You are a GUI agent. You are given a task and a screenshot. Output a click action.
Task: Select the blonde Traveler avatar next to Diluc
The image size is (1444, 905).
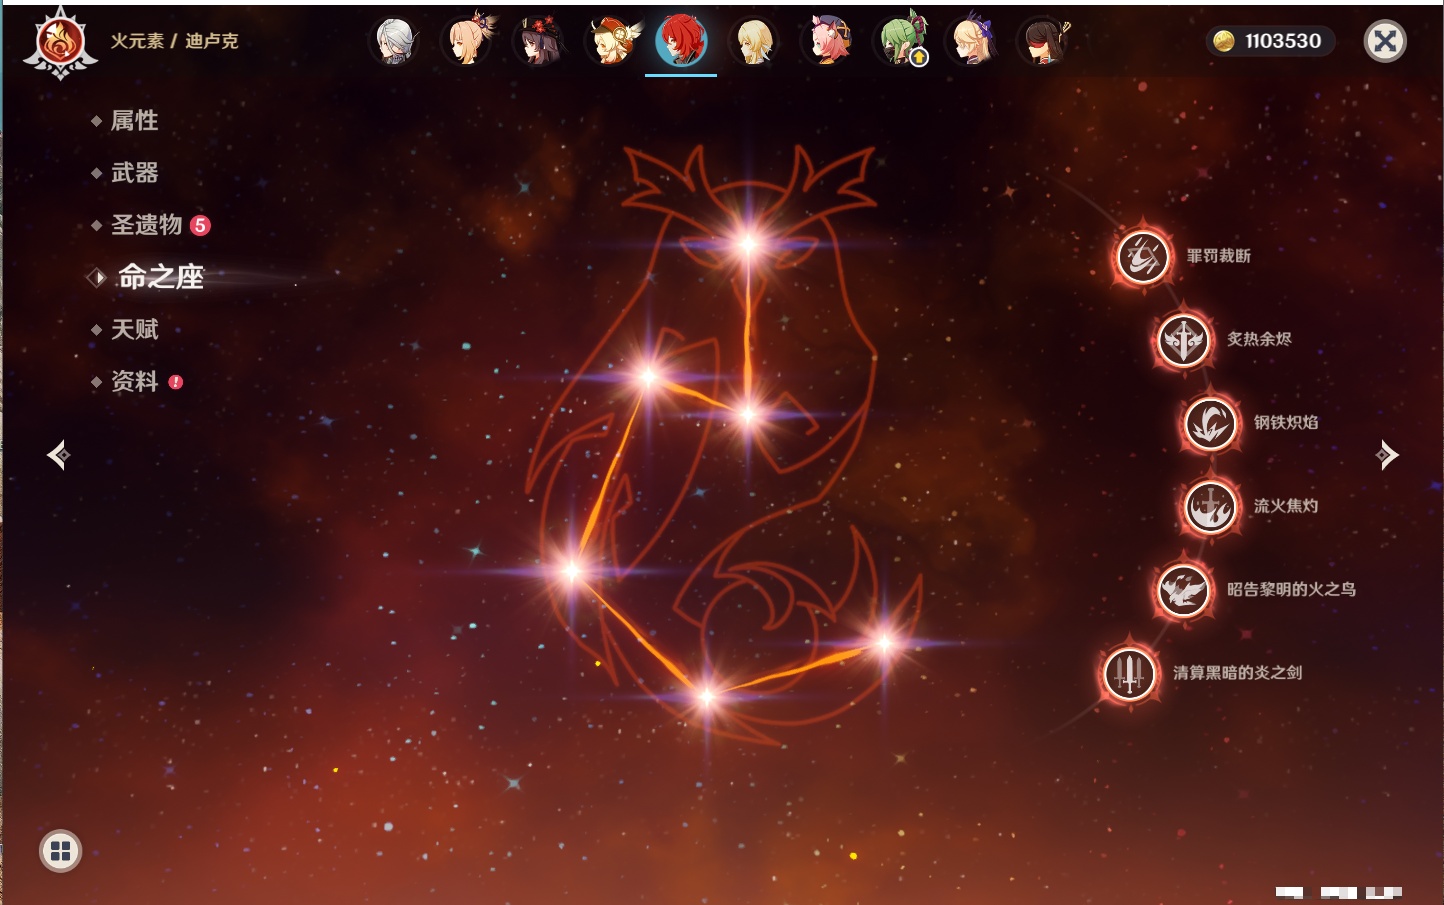point(754,42)
